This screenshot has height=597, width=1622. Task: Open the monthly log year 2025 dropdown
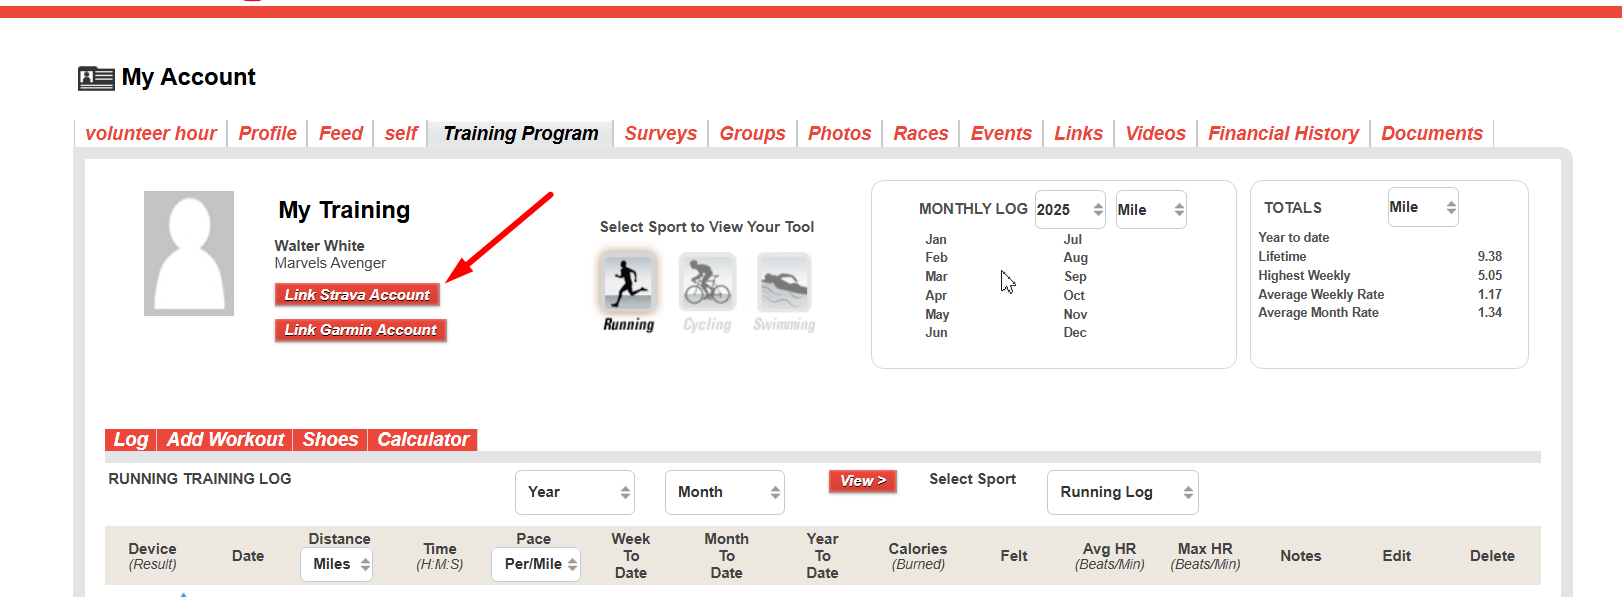[x=1069, y=210]
